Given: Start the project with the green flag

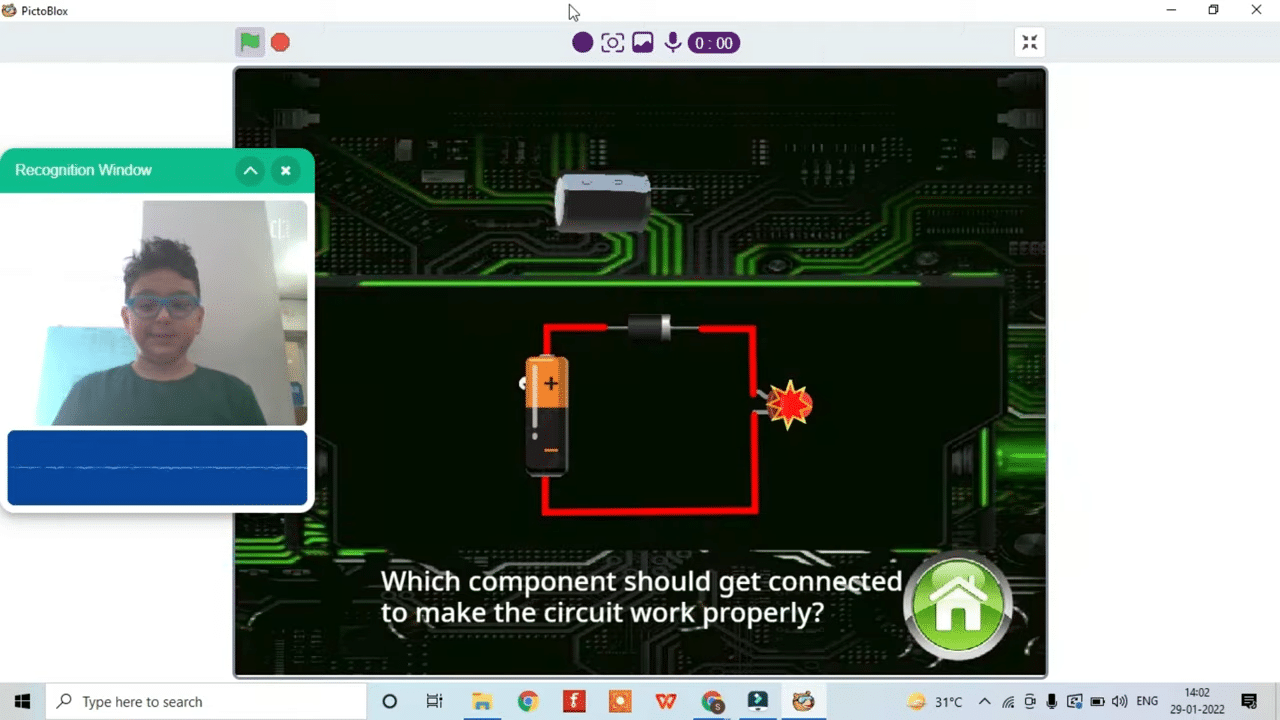Looking at the screenshot, I should (249, 42).
